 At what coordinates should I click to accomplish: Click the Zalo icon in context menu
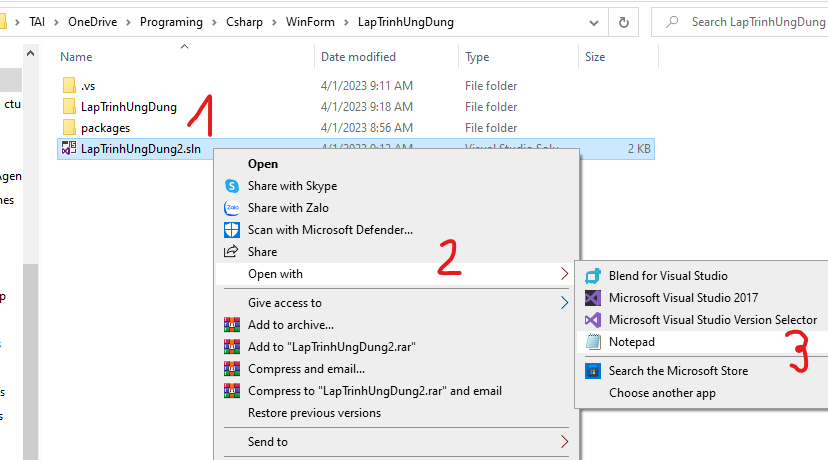coord(232,208)
